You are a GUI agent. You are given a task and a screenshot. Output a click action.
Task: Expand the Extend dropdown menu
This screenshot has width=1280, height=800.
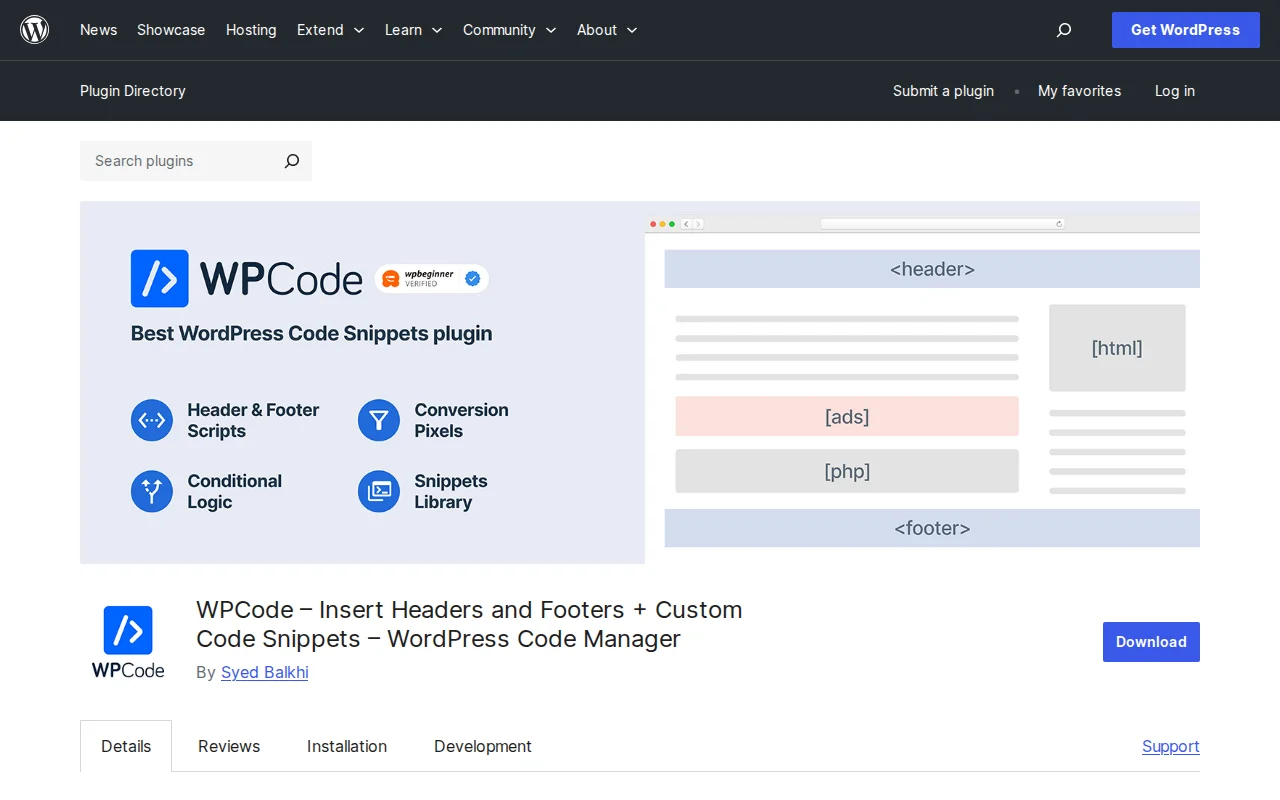330,30
